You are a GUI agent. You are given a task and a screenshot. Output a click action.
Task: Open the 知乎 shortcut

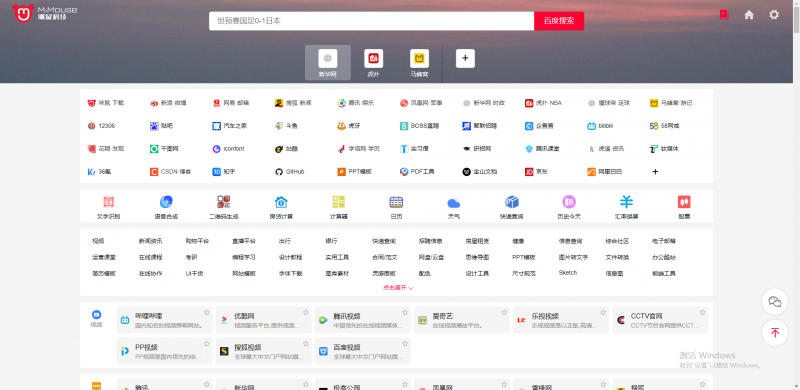coord(224,172)
